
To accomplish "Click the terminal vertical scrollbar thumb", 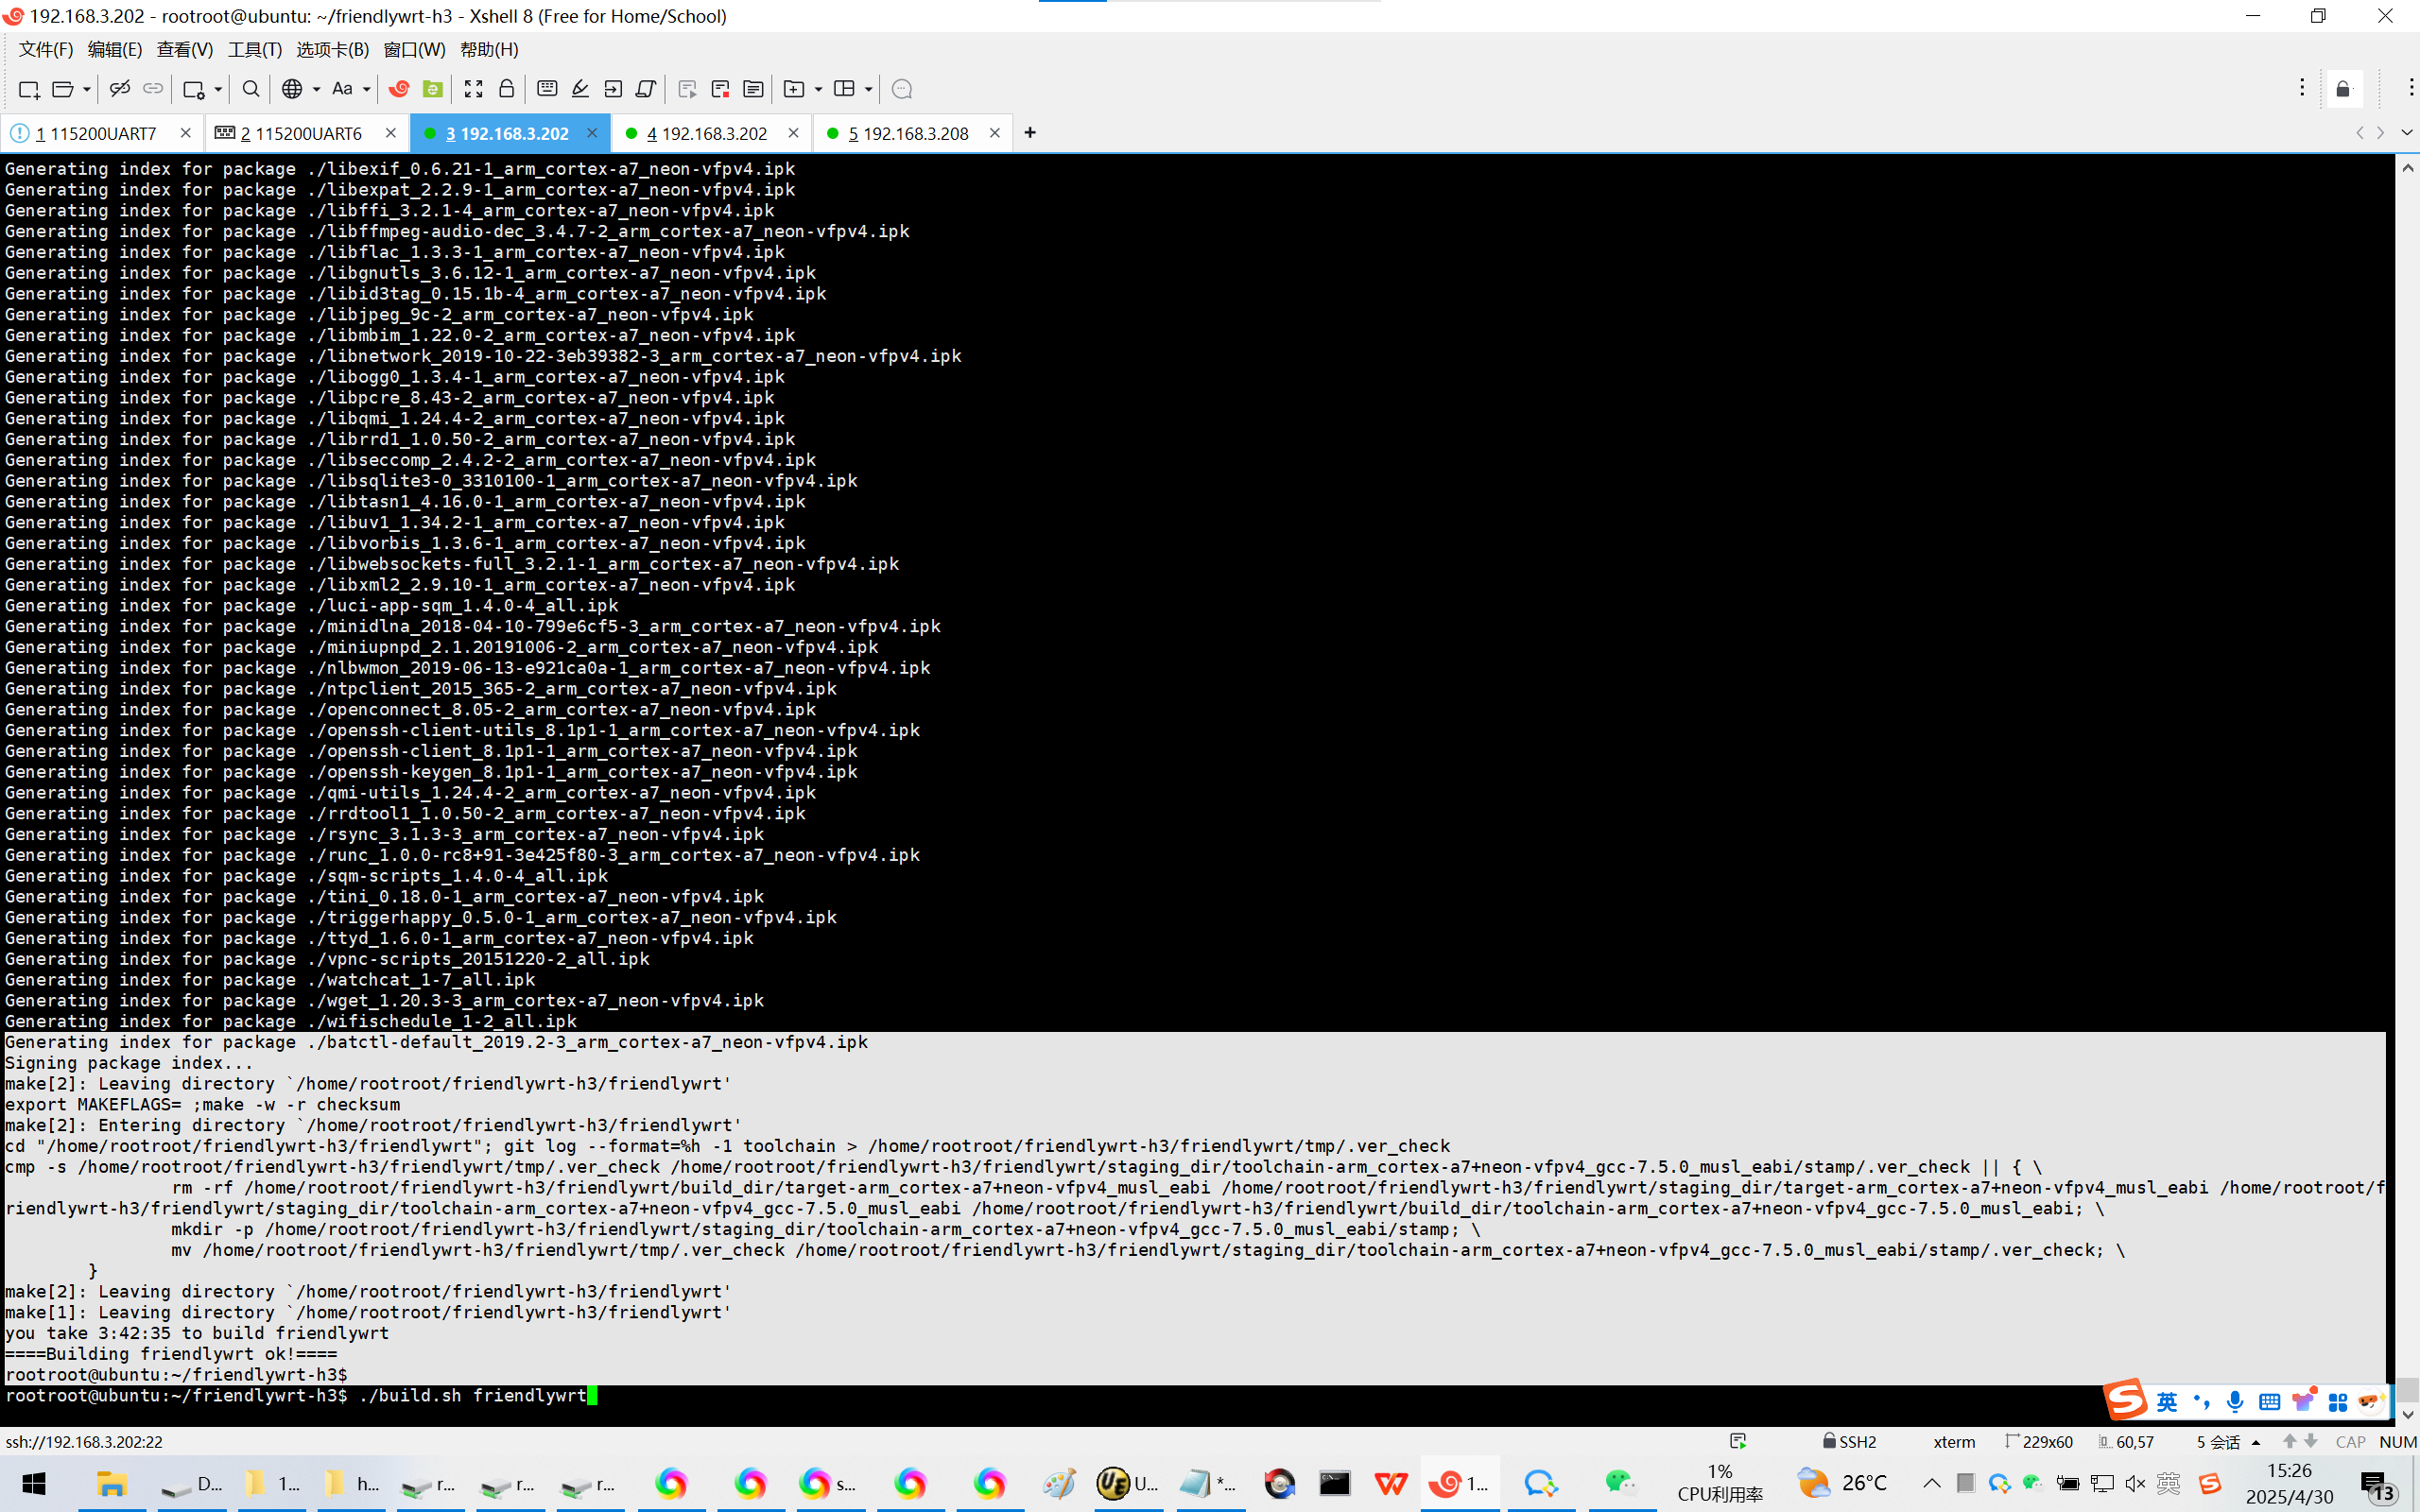I will (2407, 1388).
